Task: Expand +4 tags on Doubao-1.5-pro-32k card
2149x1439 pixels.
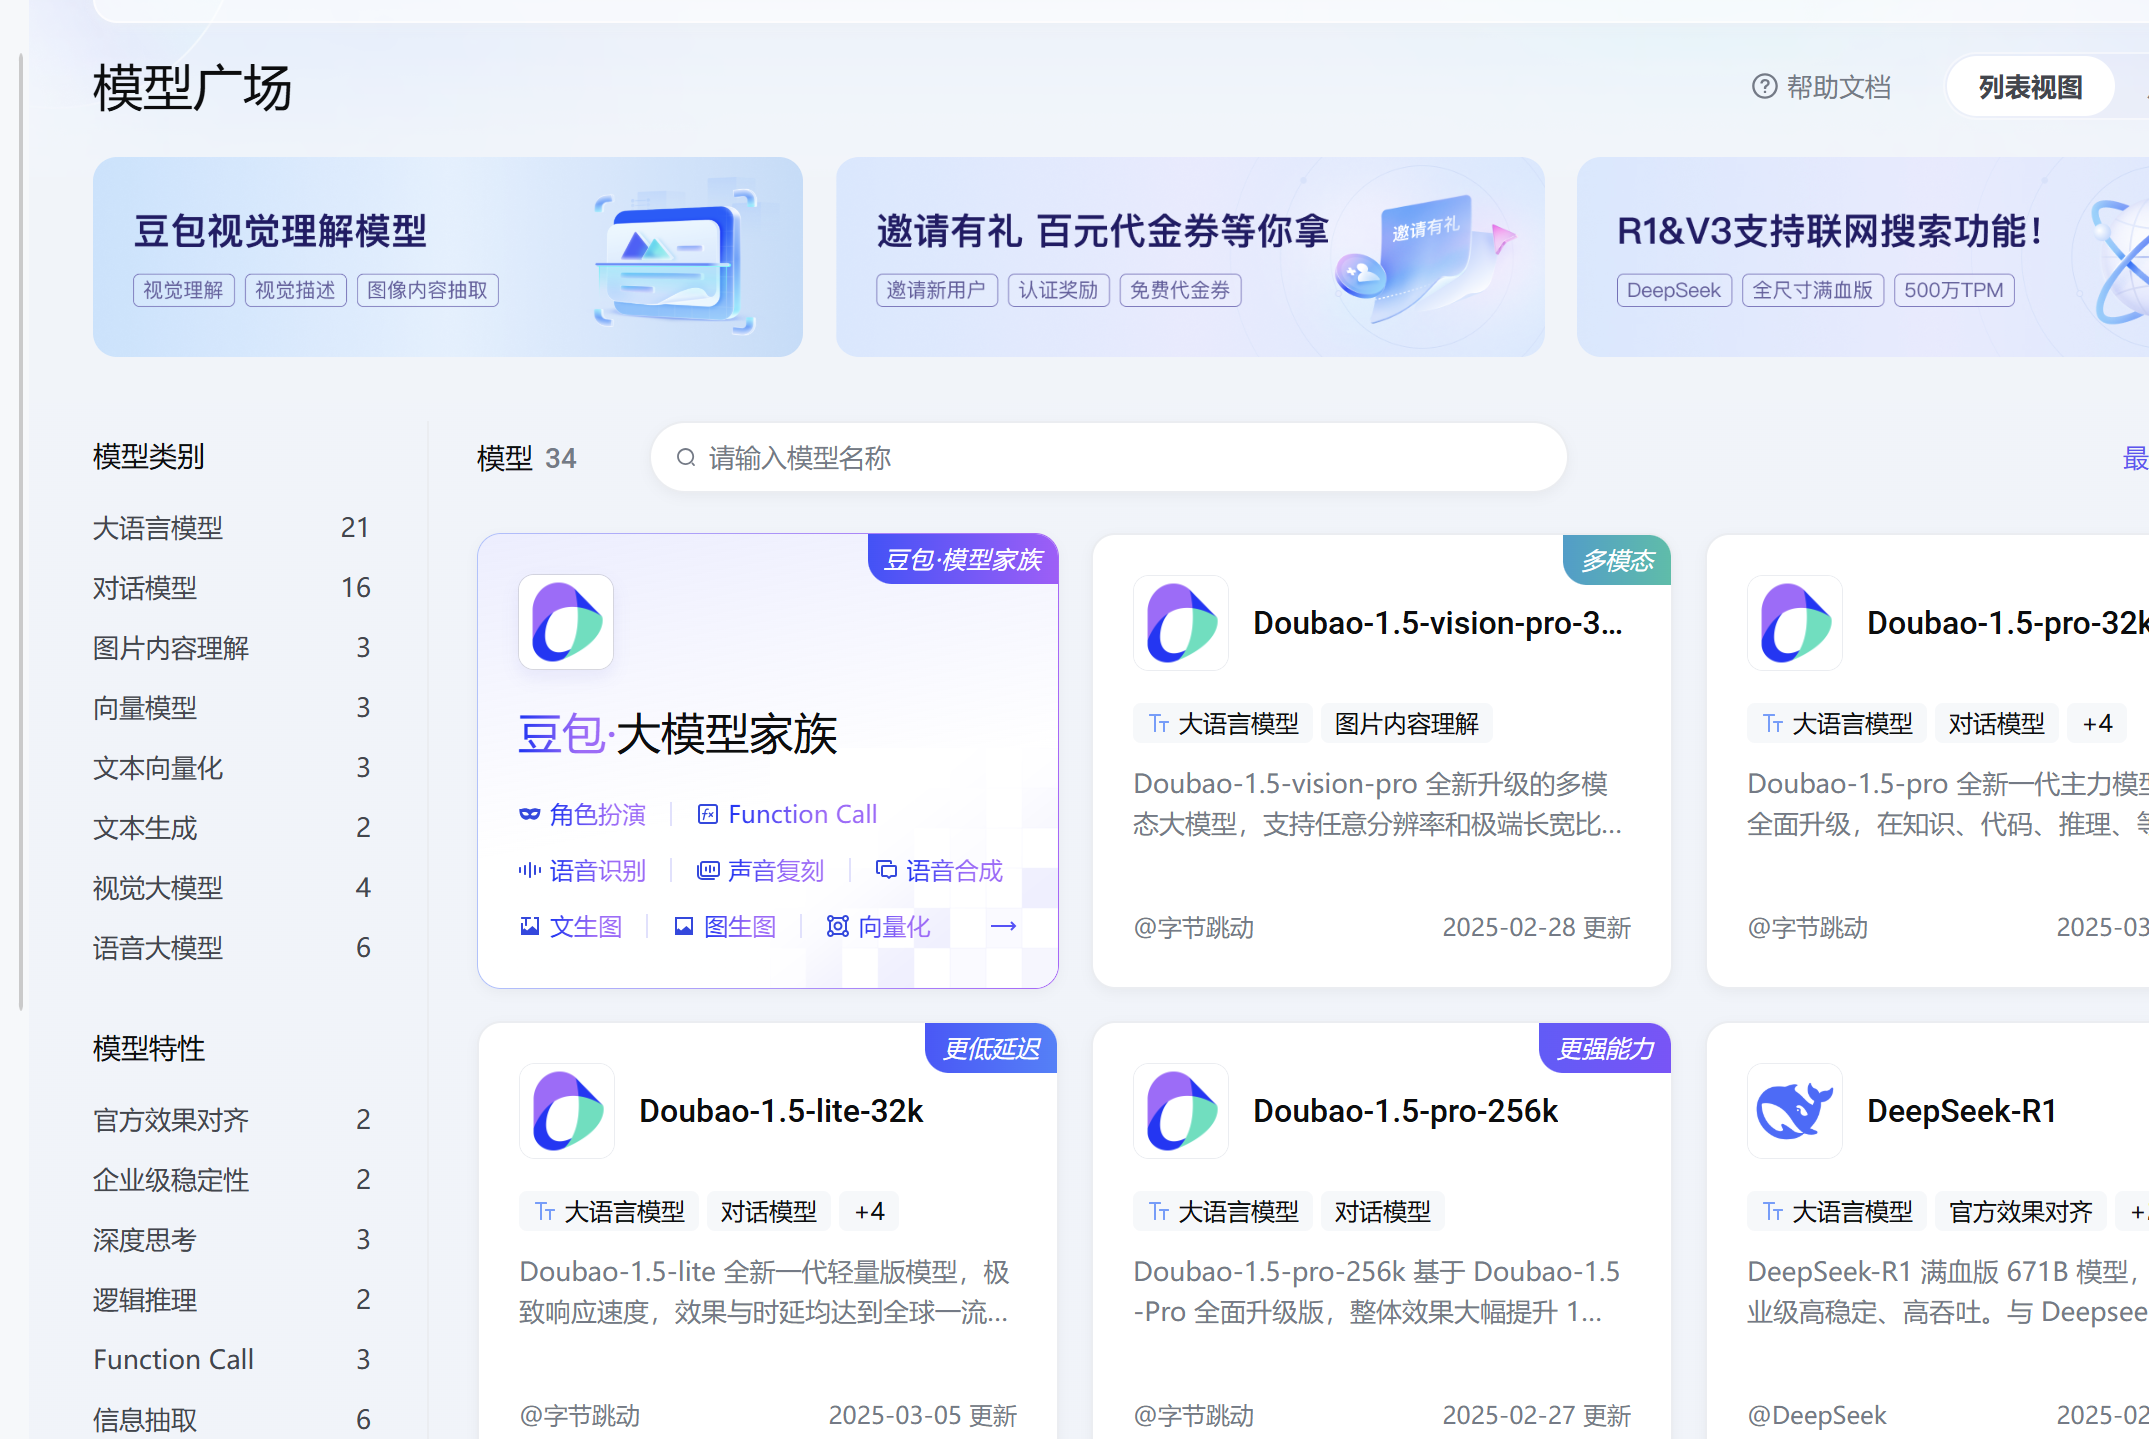Action: click(2097, 723)
